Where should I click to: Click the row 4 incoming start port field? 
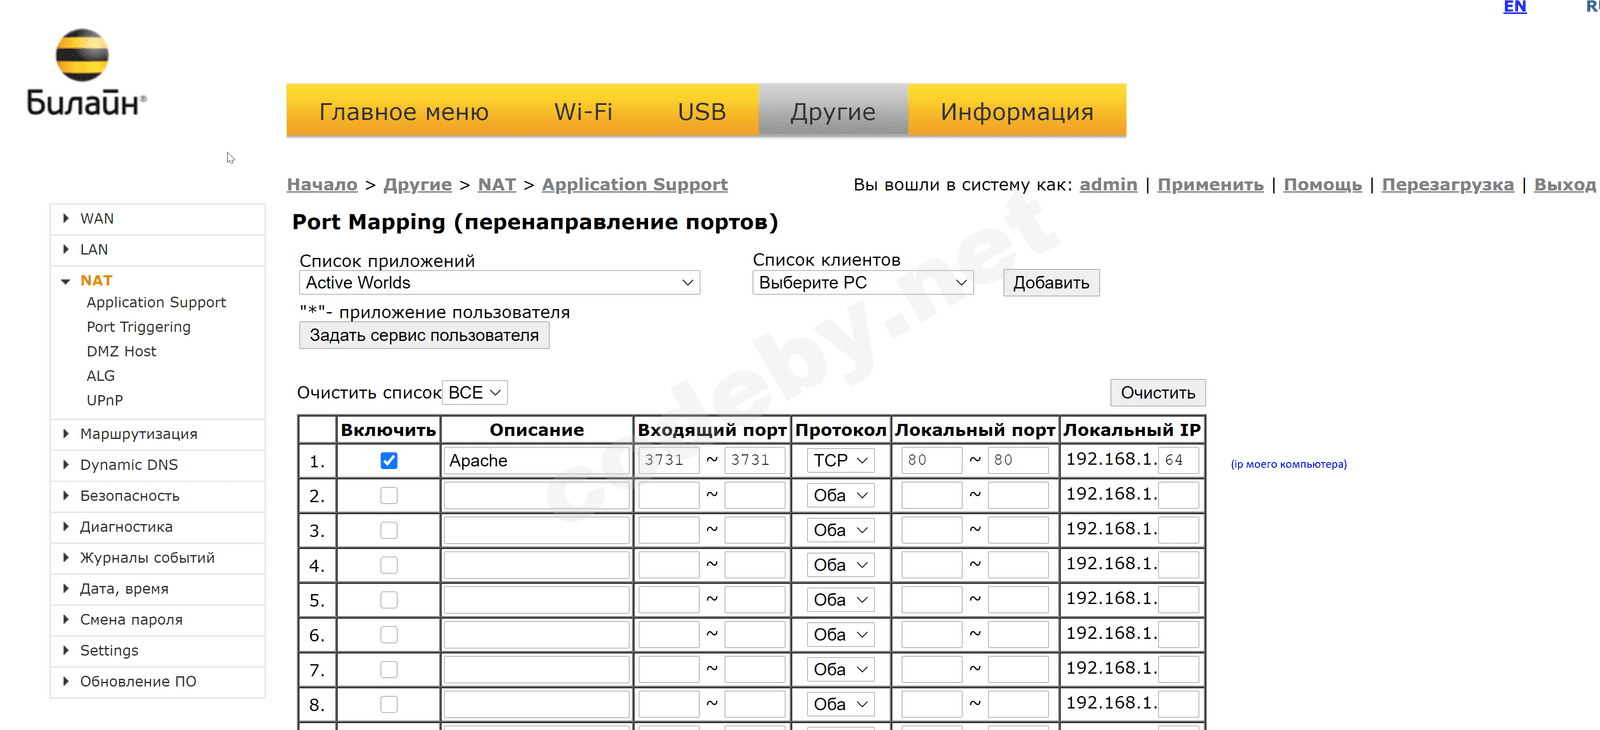click(x=669, y=565)
